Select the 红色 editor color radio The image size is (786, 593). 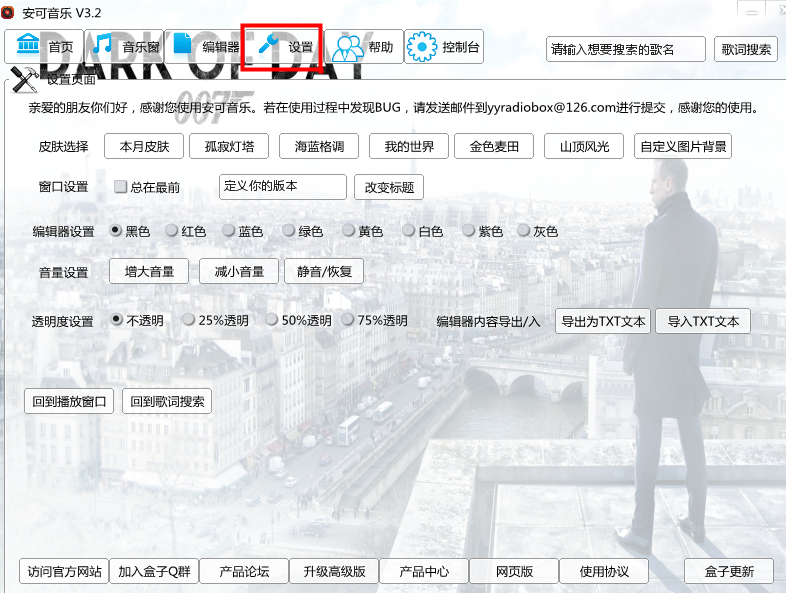pos(171,231)
